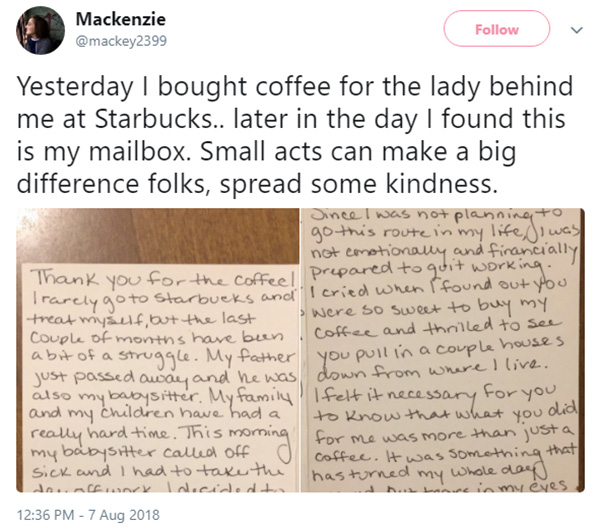The width and height of the screenshot is (600, 527).
Task: Click the handwritten 'my babysitter called off' line
Action: click(140, 453)
